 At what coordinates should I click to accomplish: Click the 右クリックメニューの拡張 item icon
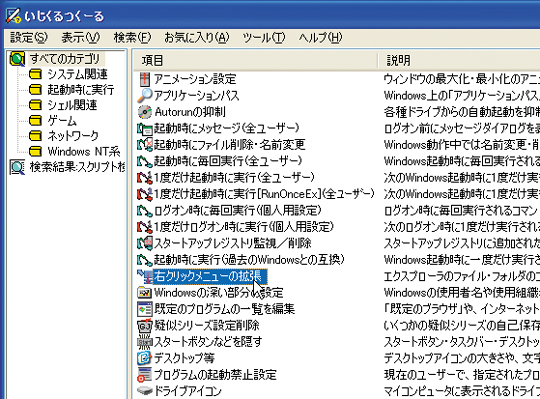145,276
